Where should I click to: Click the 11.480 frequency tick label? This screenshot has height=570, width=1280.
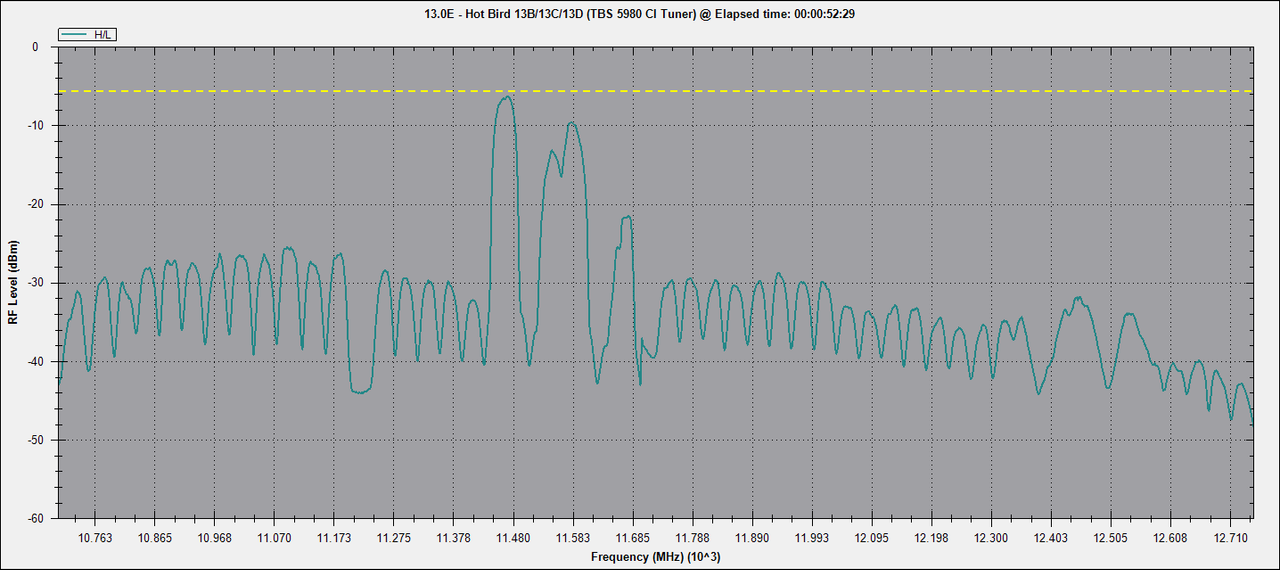pyautogui.click(x=513, y=538)
